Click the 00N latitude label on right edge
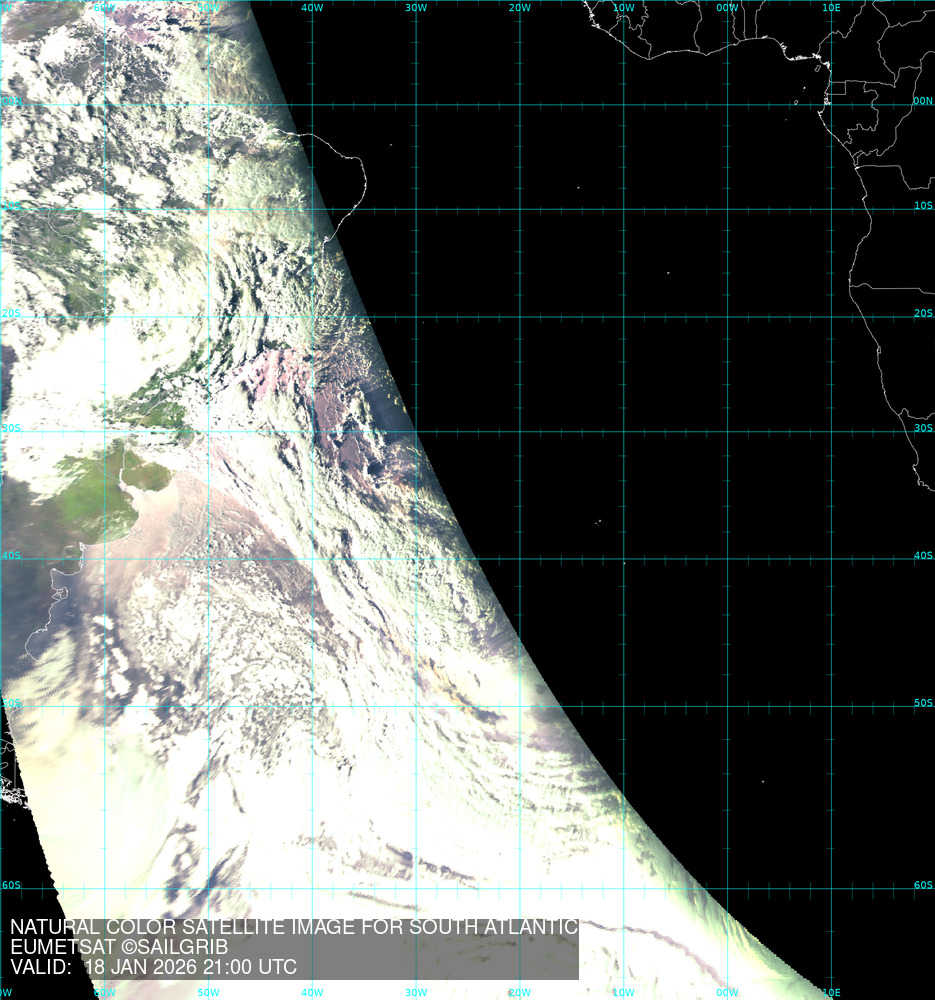The image size is (935, 1000). [922, 101]
